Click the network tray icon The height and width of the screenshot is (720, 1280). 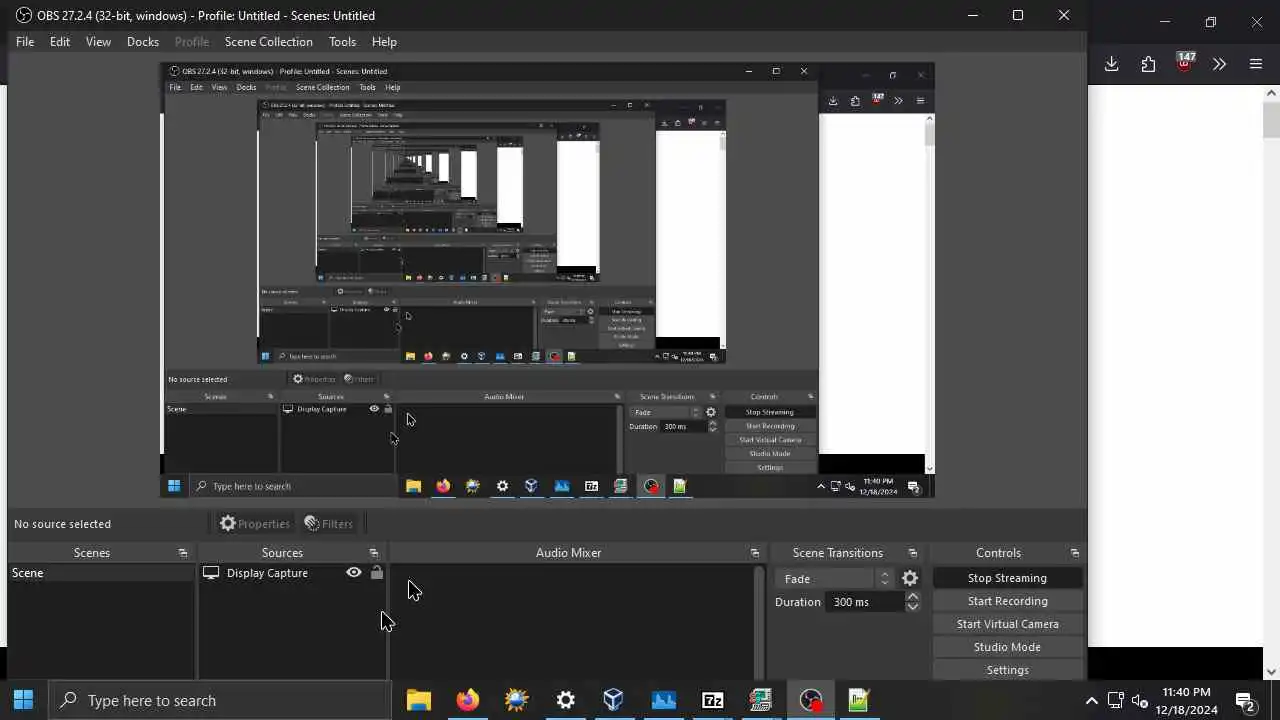coord(1115,701)
